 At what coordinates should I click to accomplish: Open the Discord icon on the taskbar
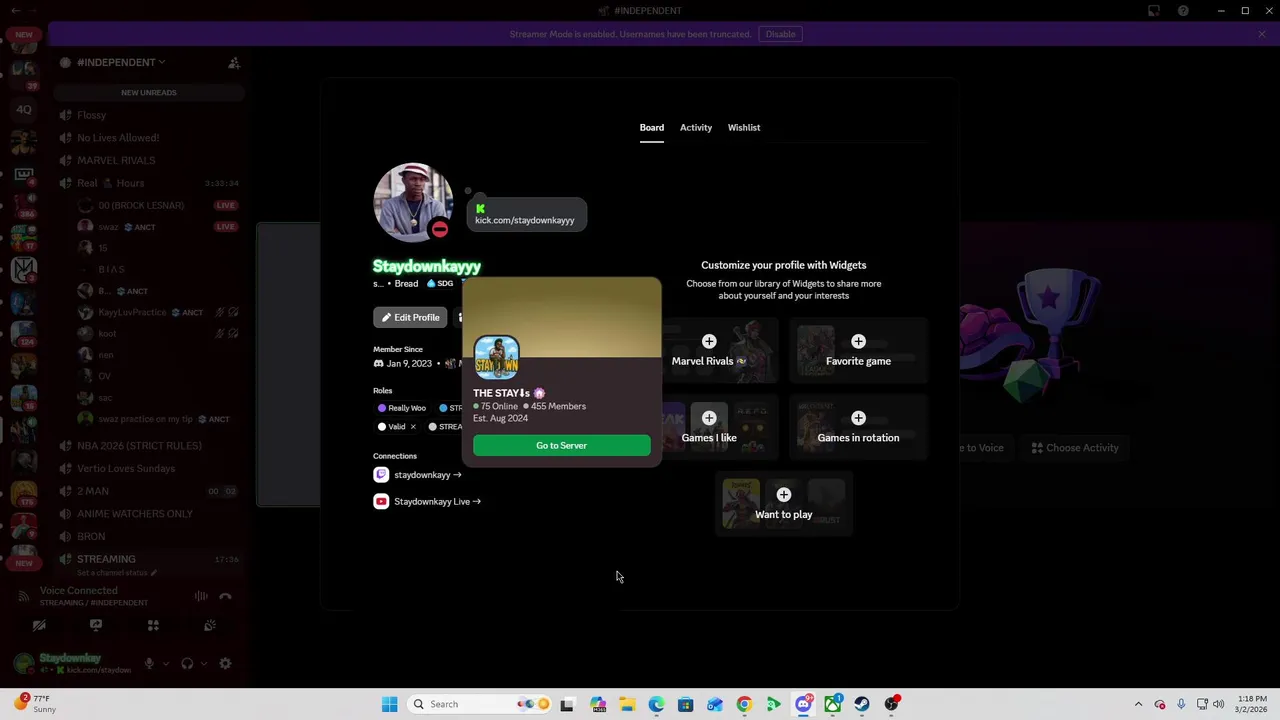coord(803,704)
